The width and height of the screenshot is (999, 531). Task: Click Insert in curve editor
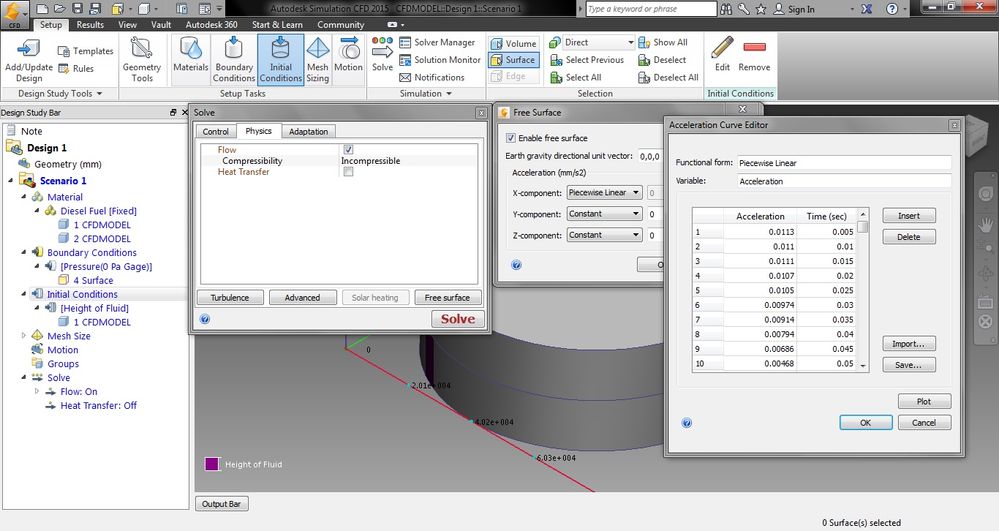909,215
